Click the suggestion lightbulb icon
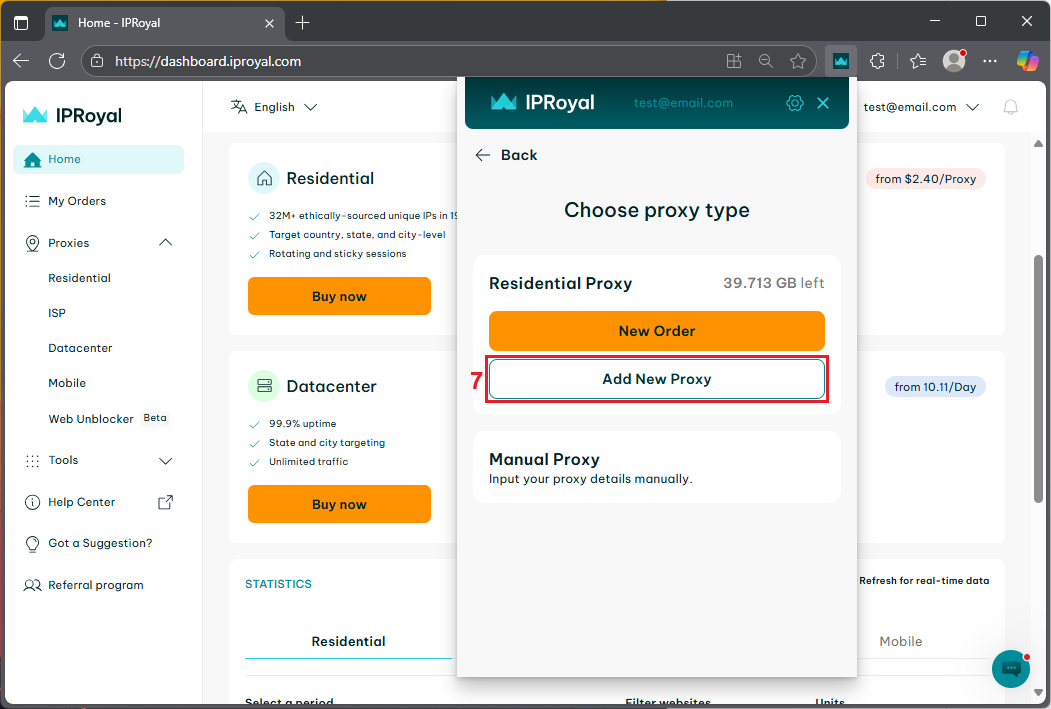 pyautogui.click(x=32, y=544)
